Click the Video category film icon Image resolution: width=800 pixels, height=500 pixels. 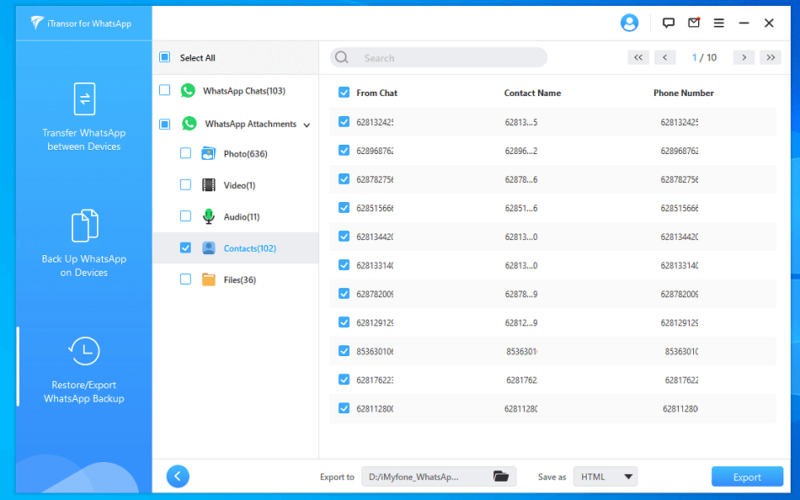click(x=208, y=185)
